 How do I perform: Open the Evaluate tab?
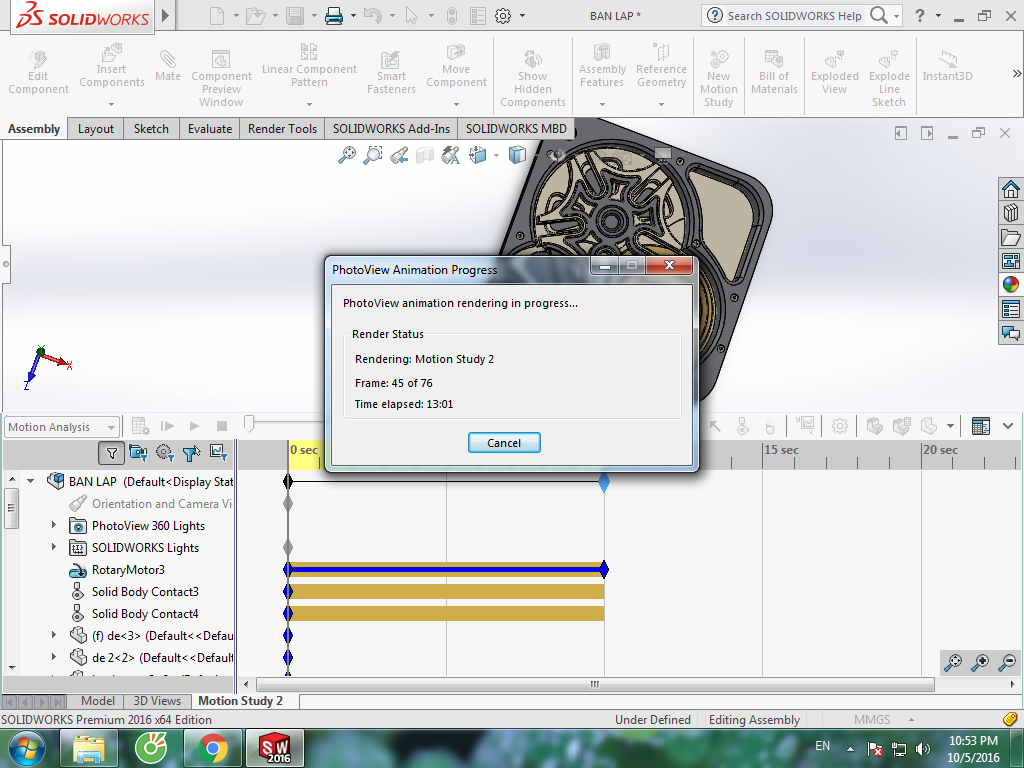210,129
